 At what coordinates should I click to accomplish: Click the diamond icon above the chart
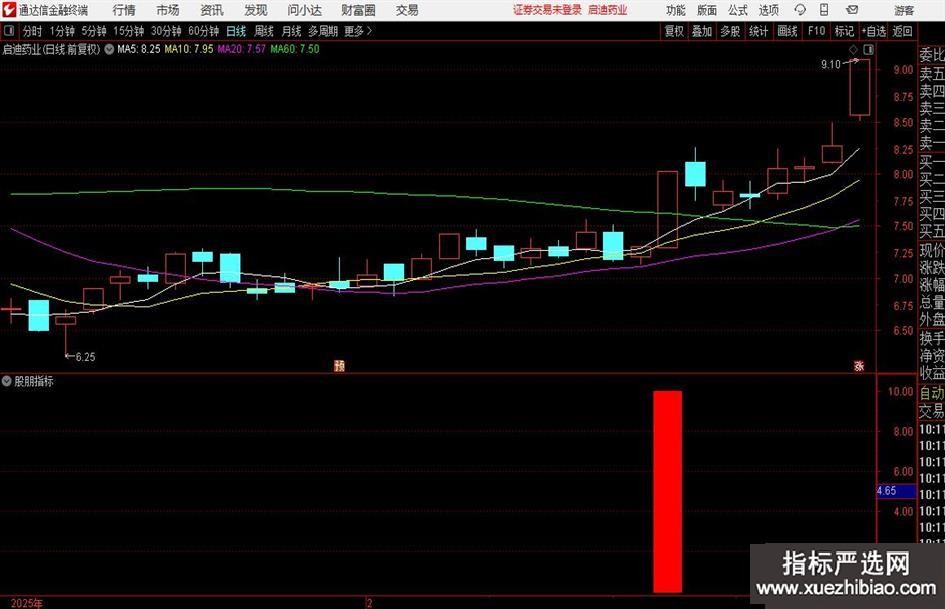pos(853,49)
